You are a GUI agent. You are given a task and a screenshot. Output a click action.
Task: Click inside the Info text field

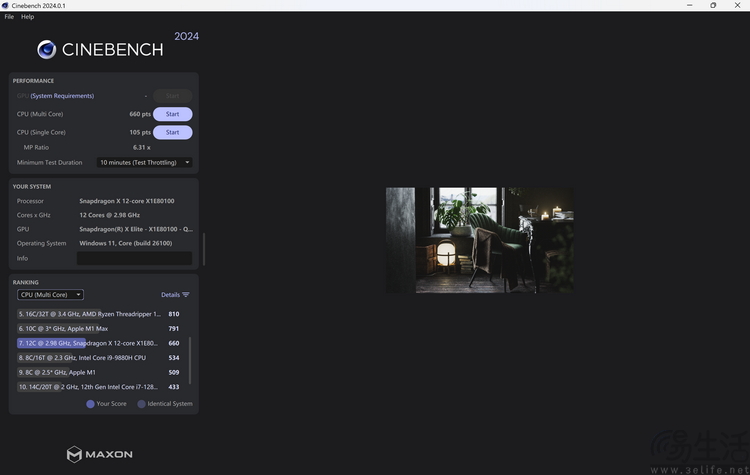click(134, 258)
